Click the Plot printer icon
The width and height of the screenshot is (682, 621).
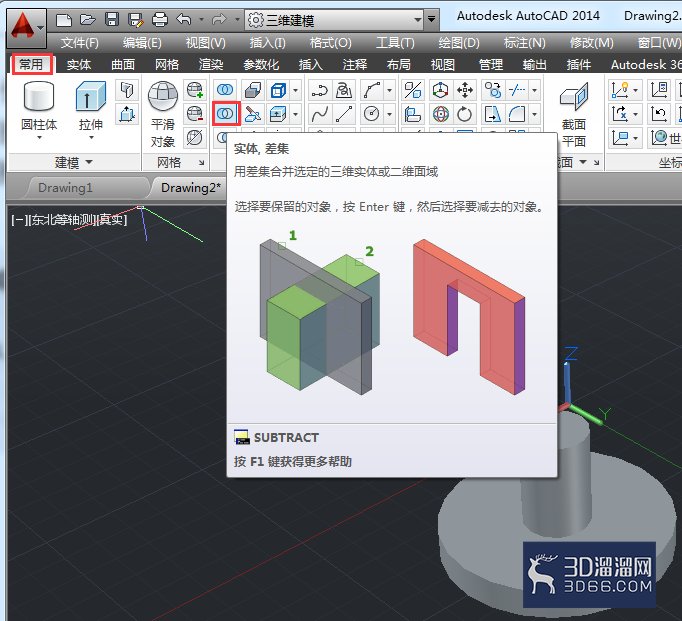coord(160,20)
